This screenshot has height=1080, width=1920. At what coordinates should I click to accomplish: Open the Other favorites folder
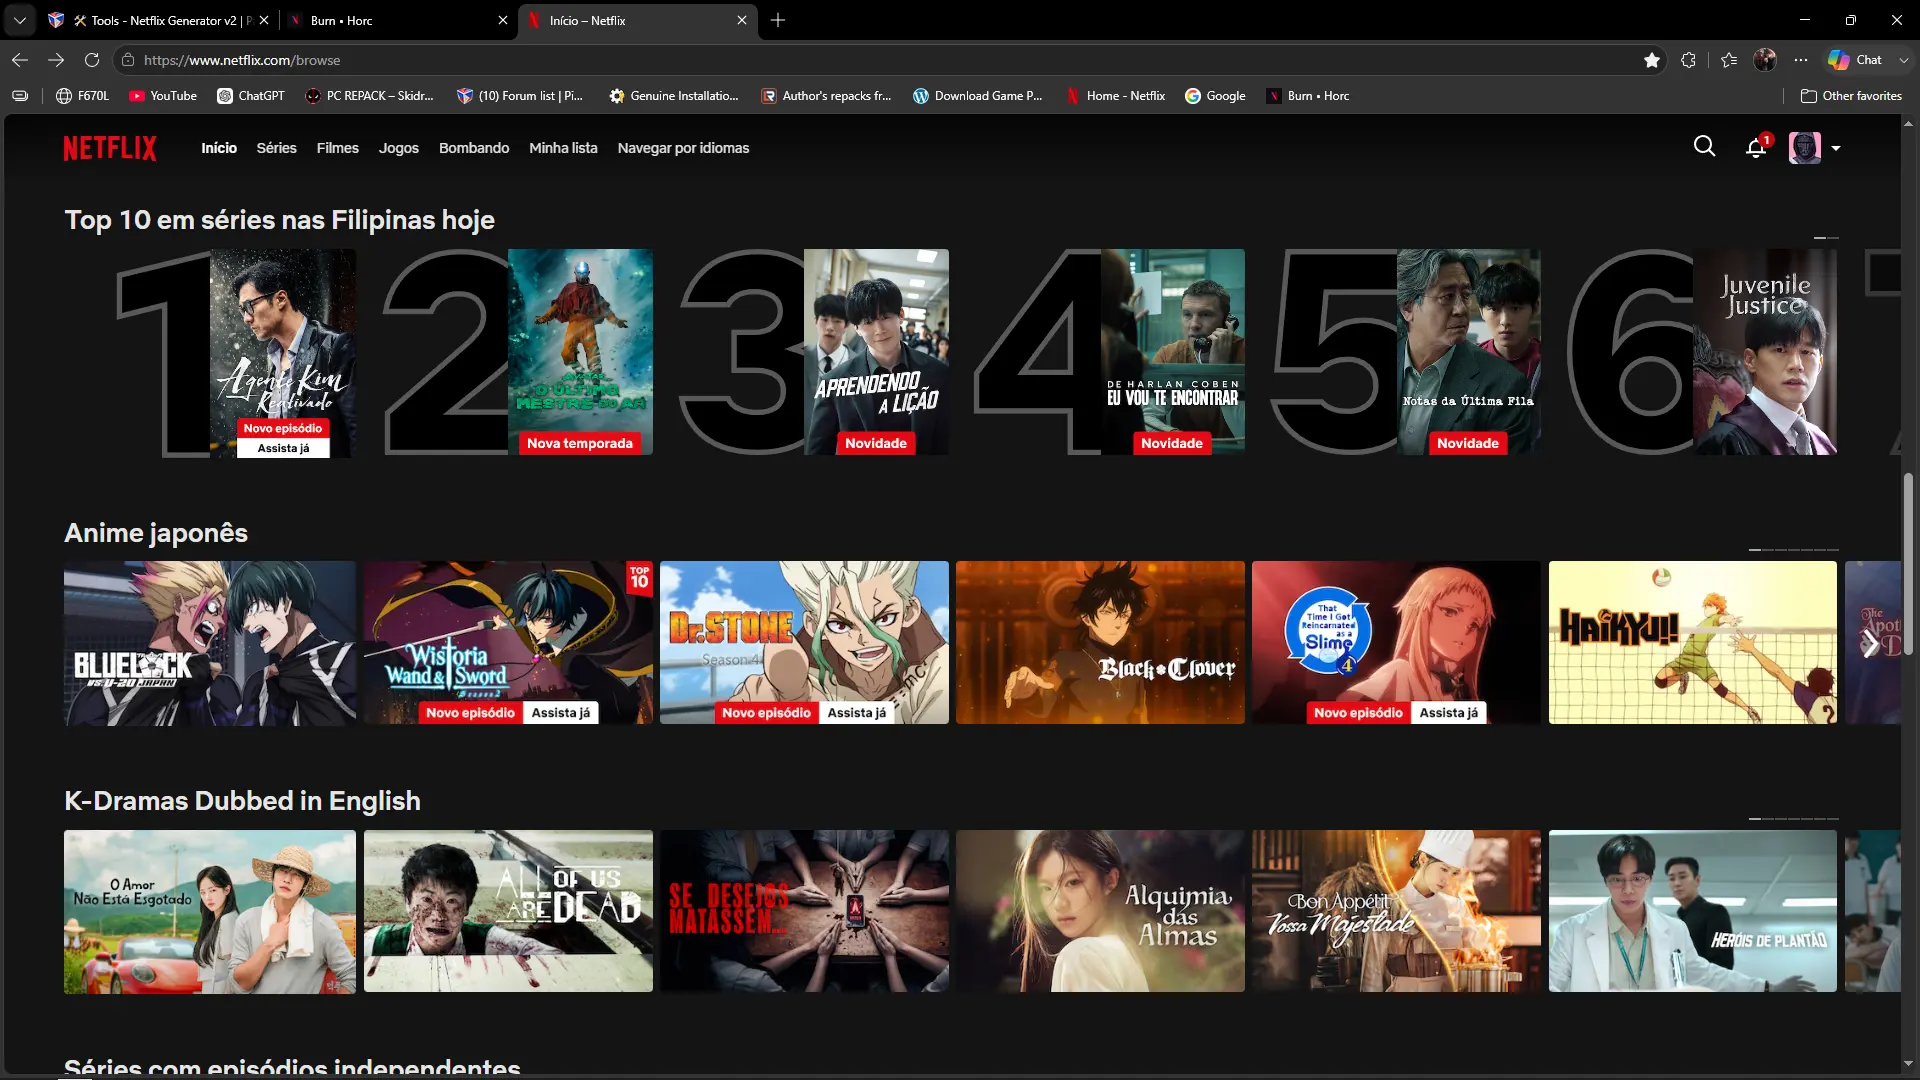pyautogui.click(x=1851, y=96)
